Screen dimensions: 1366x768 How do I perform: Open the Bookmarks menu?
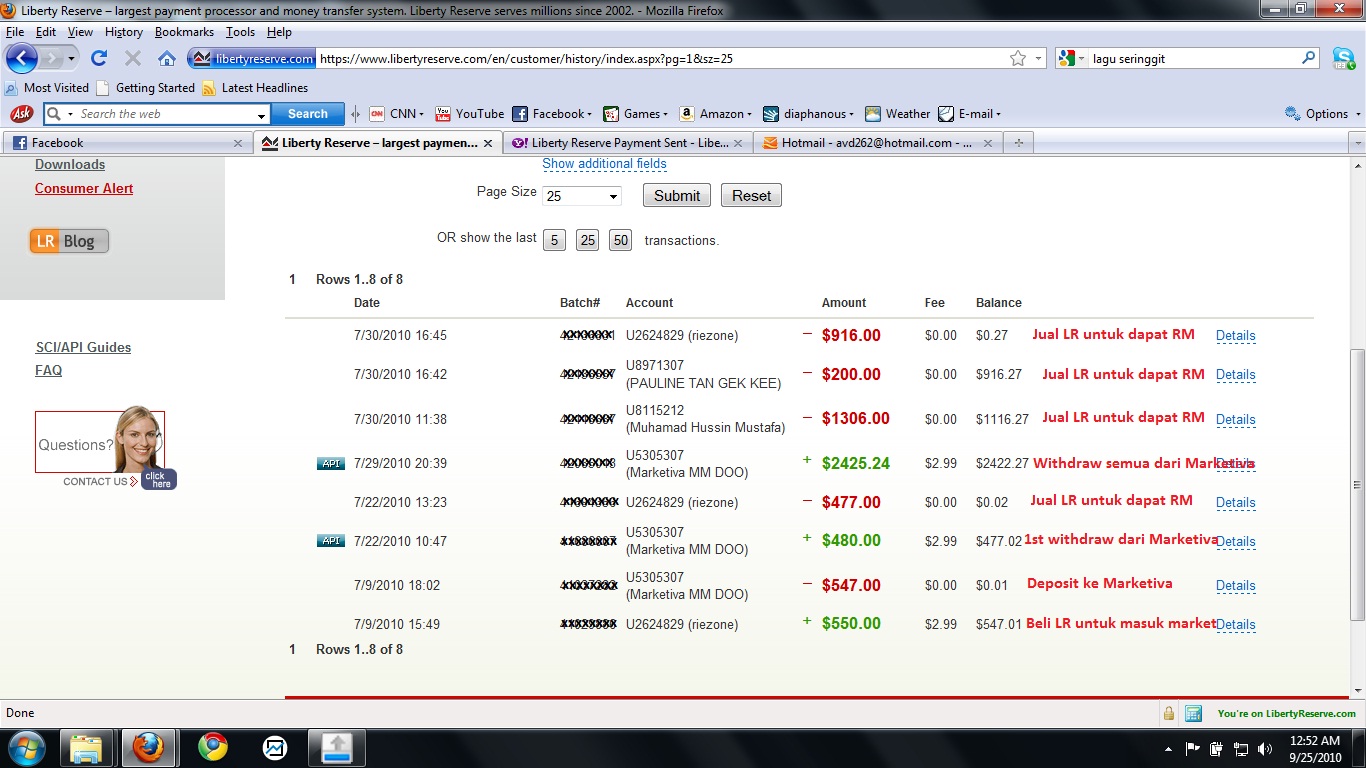pyautogui.click(x=184, y=32)
